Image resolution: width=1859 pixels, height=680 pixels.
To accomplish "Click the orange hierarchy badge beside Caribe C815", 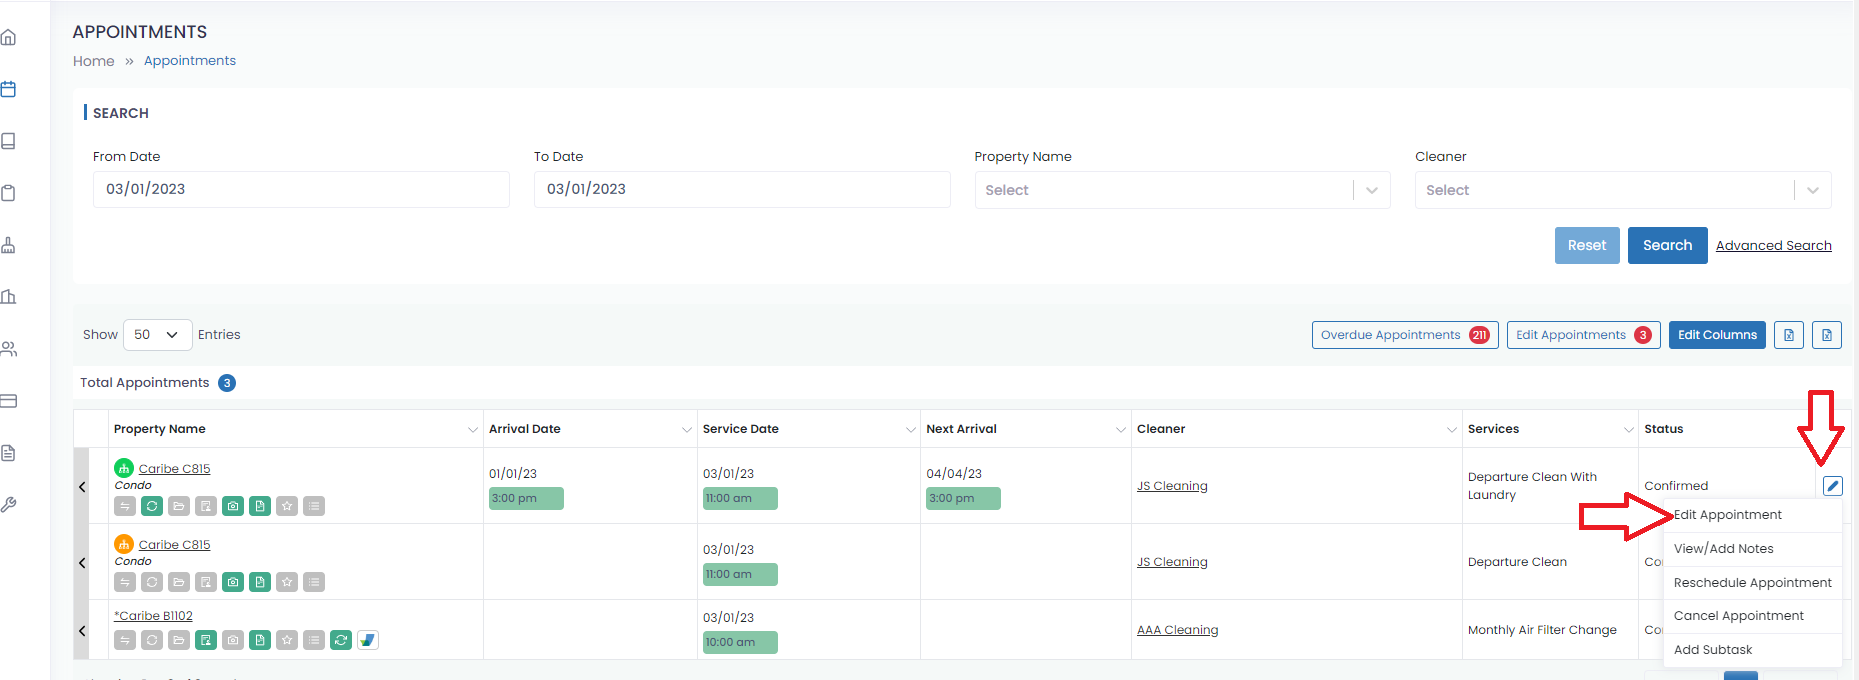I will 124,544.
